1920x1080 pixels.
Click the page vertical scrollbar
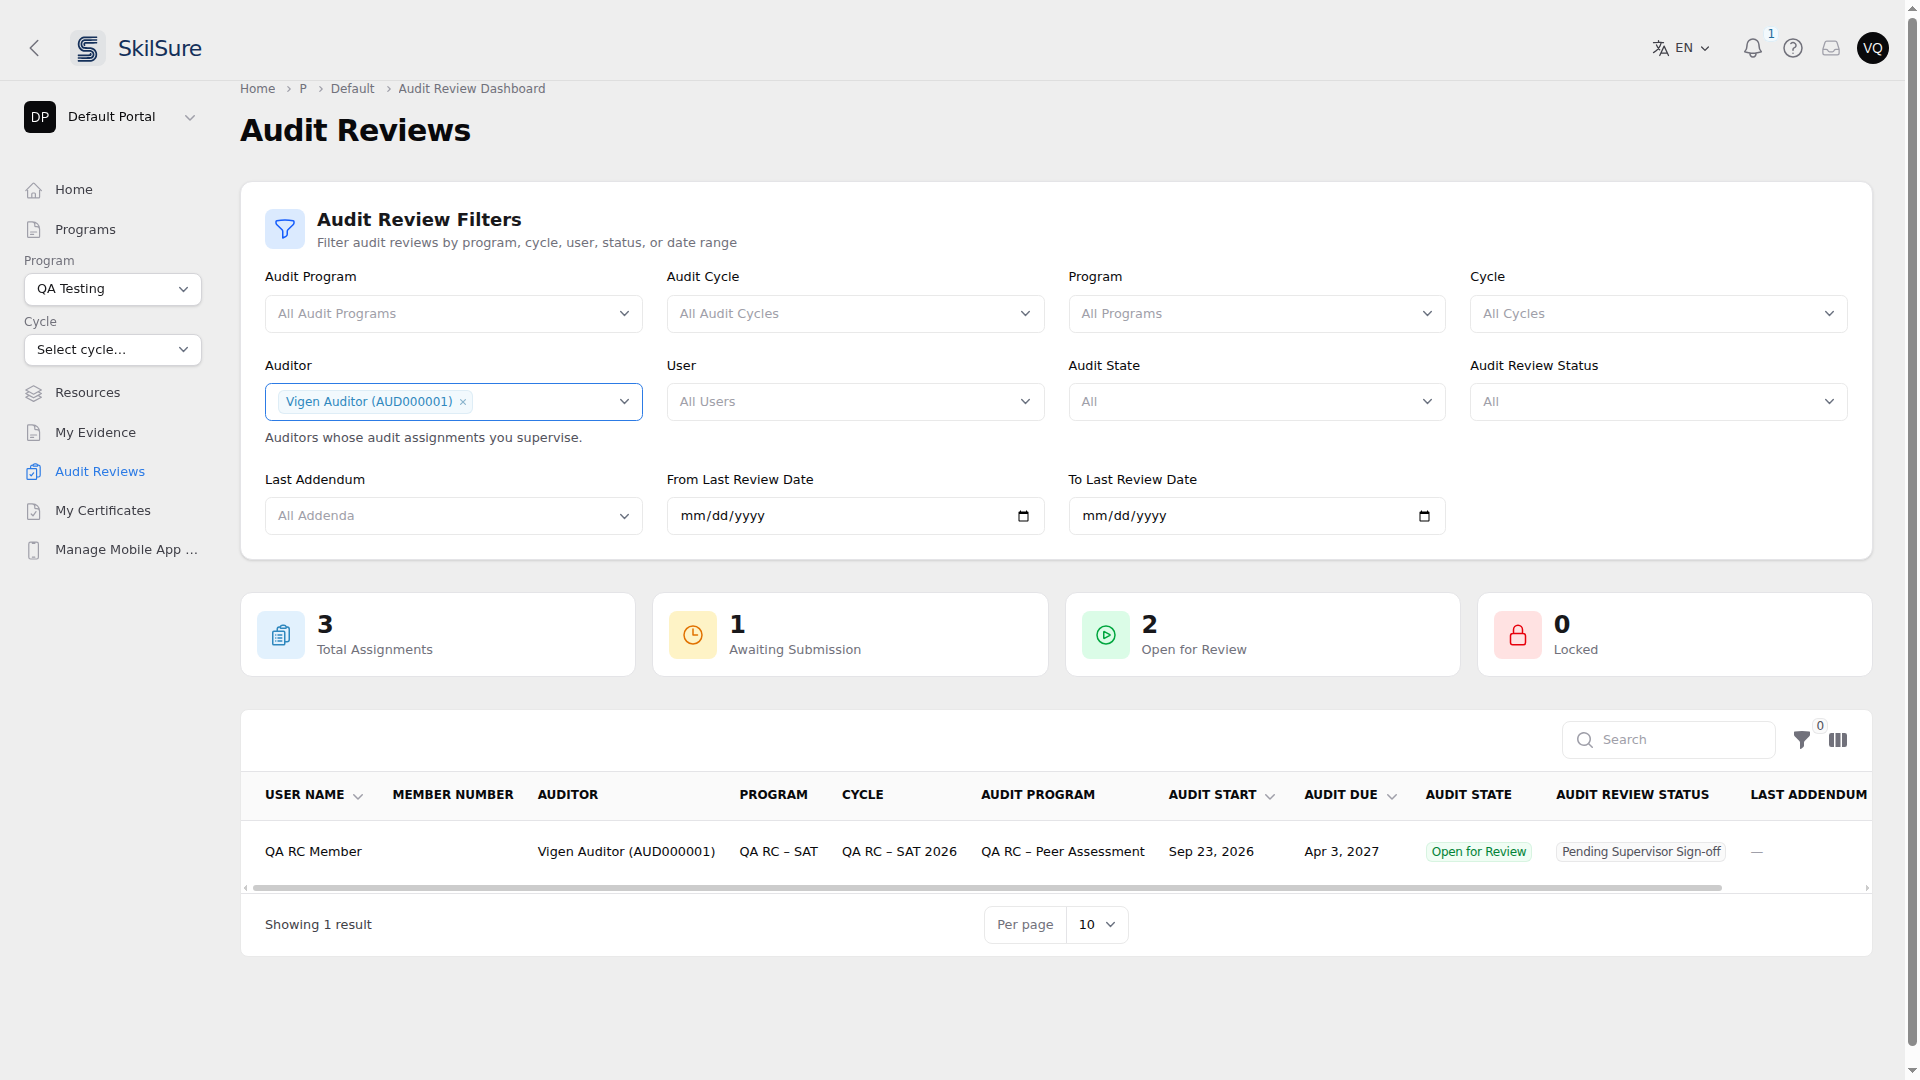pyautogui.click(x=1913, y=530)
